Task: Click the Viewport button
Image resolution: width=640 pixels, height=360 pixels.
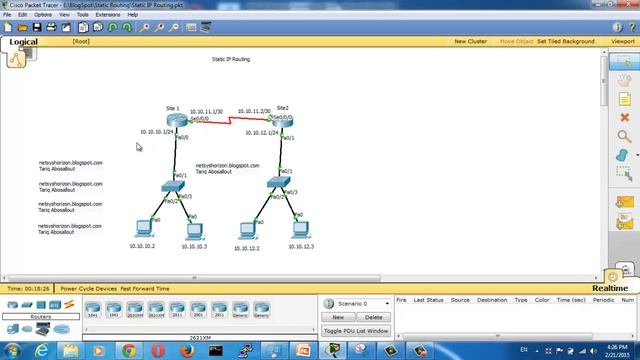Action: [x=623, y=42]
